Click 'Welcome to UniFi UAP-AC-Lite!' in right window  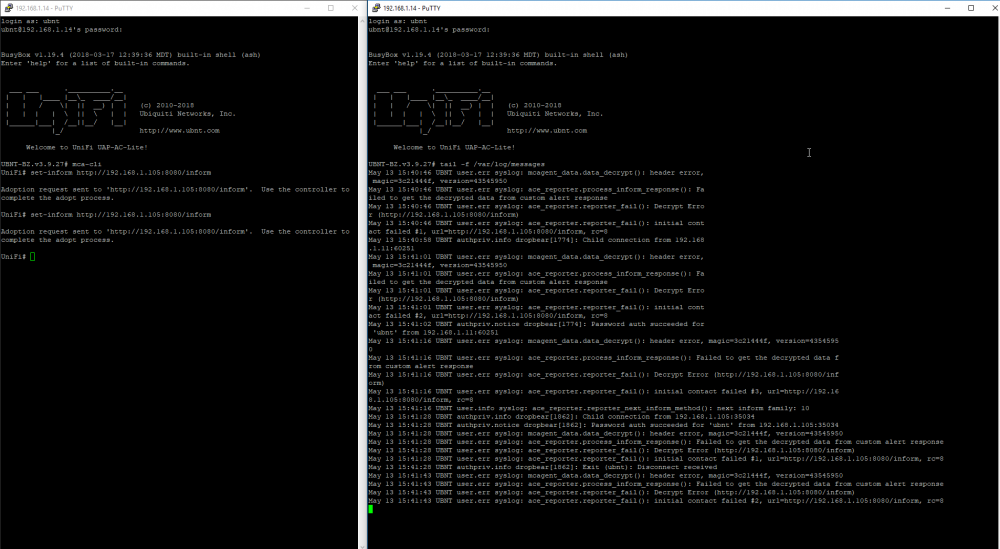click(454, 147)
